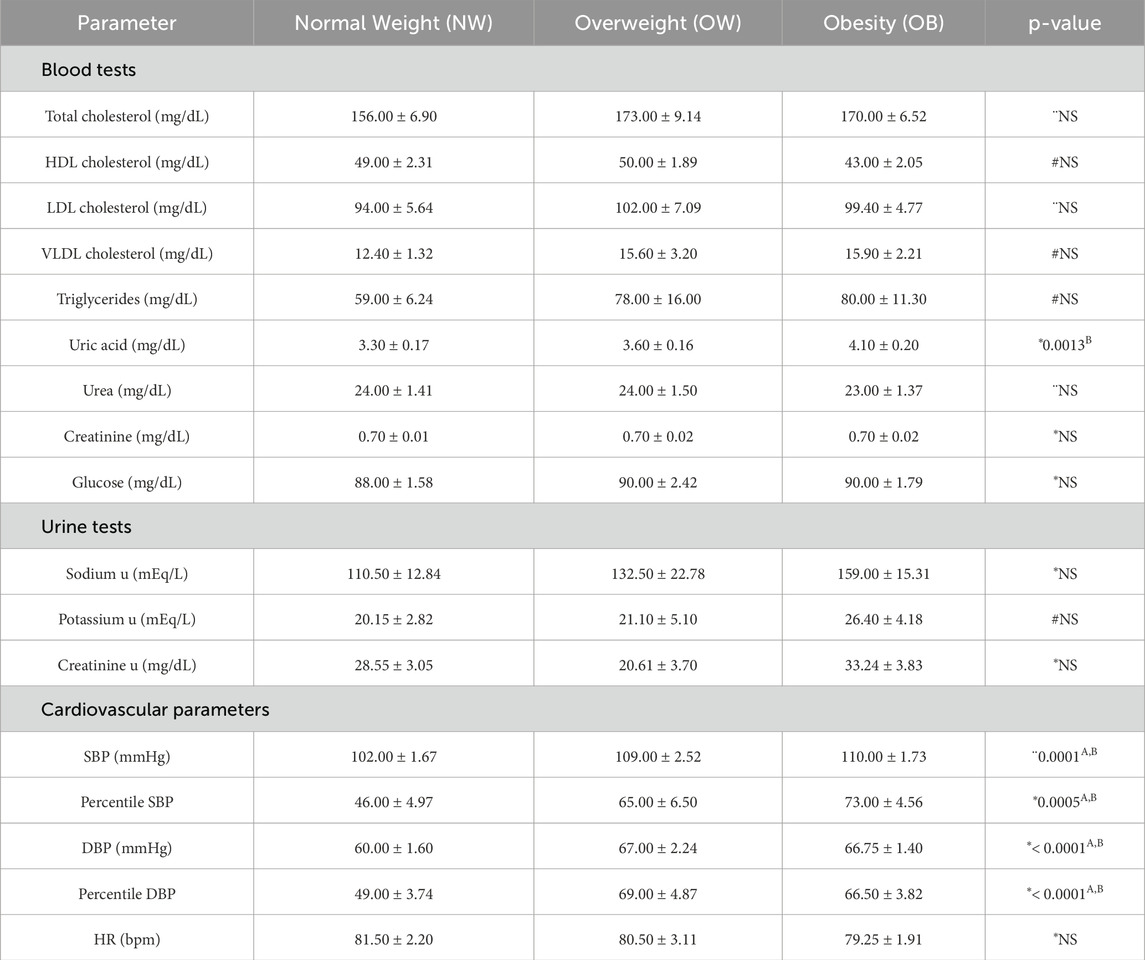Select the Cardiovascular parameters section heading

tap(155, 710)
